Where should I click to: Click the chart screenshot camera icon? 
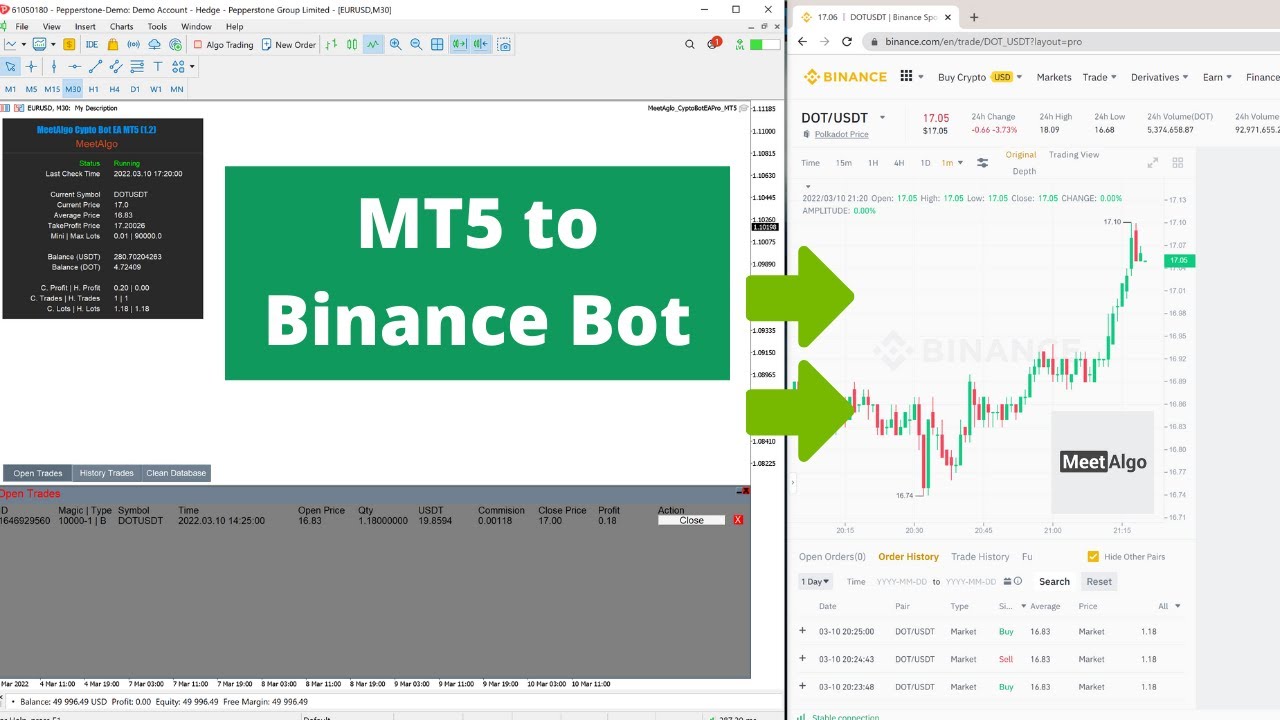coord(504,44)
